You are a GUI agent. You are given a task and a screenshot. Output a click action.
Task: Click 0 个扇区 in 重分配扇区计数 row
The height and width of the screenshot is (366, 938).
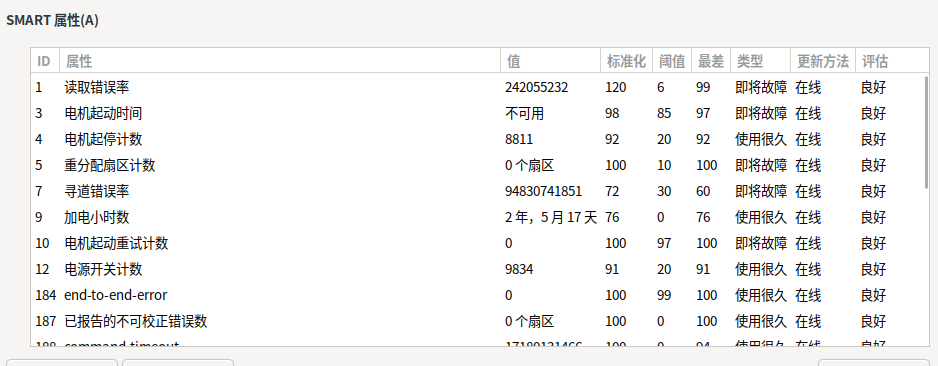[529, 165]
